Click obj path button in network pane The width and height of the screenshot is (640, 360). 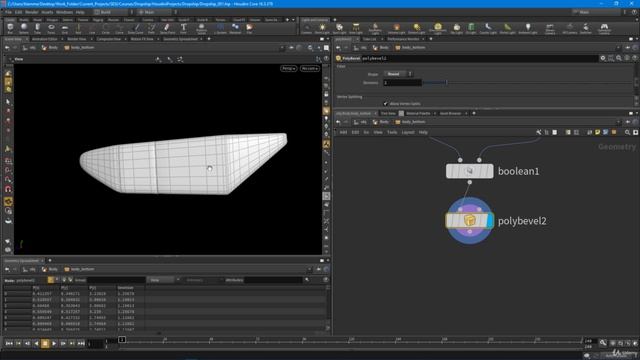coord(360,122)
